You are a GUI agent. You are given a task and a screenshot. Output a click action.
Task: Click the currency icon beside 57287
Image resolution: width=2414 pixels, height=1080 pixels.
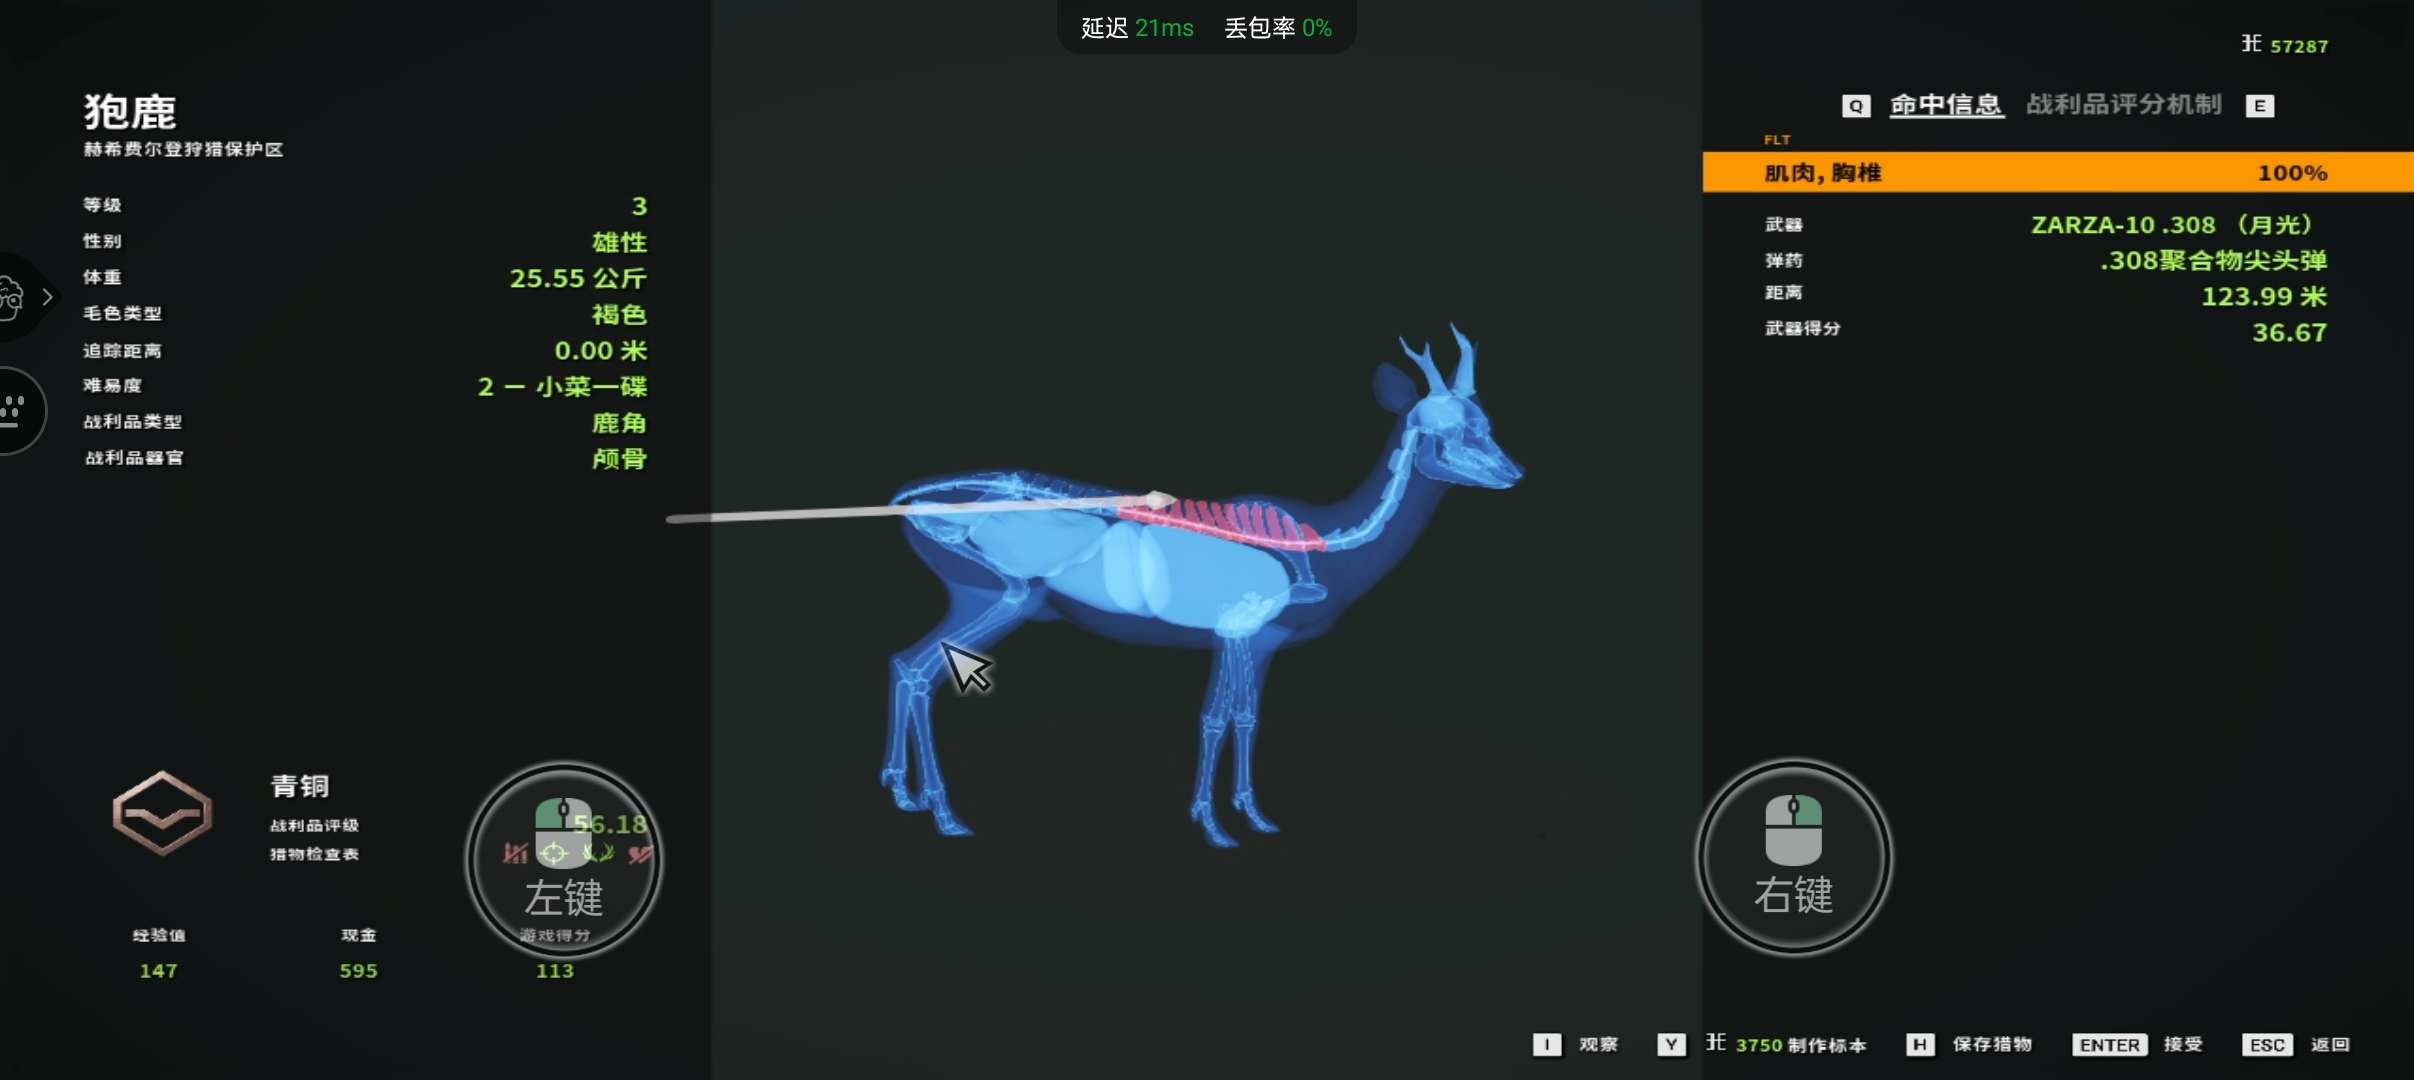pyautogui.click(x=2250, y=43)
